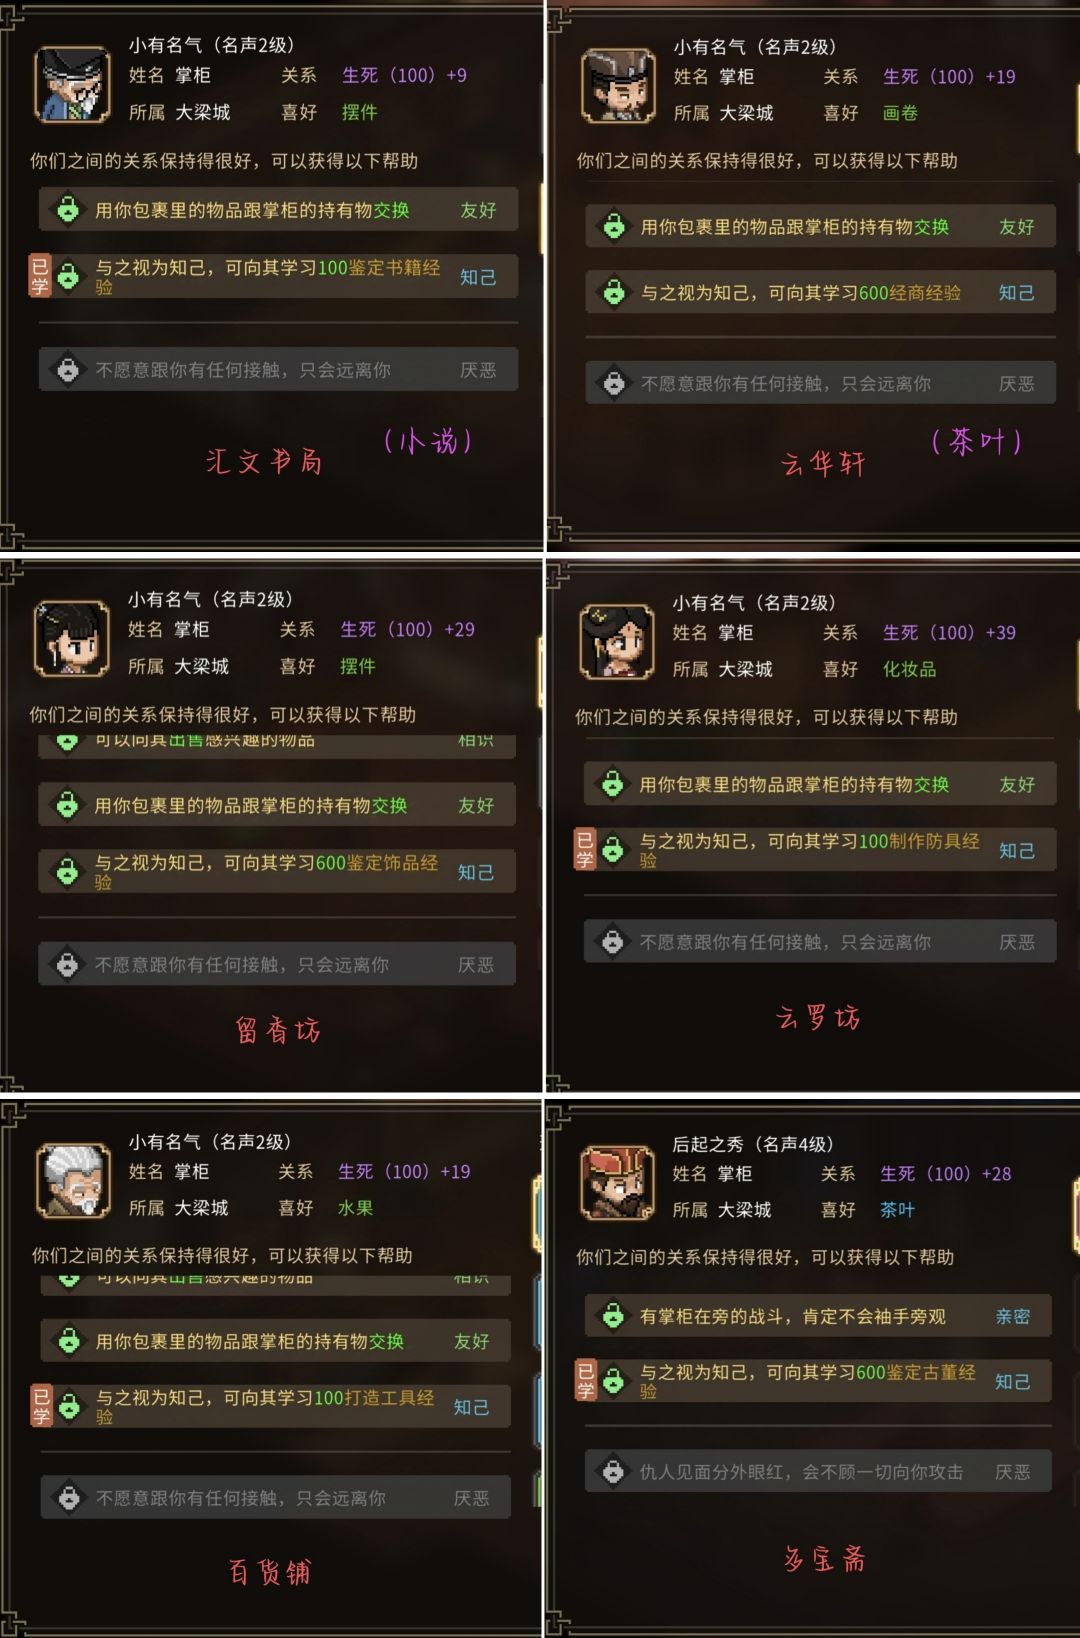Click the 知己 label in 留香坊 panel
This screenshot has width=1080, height=1638.
476,872
